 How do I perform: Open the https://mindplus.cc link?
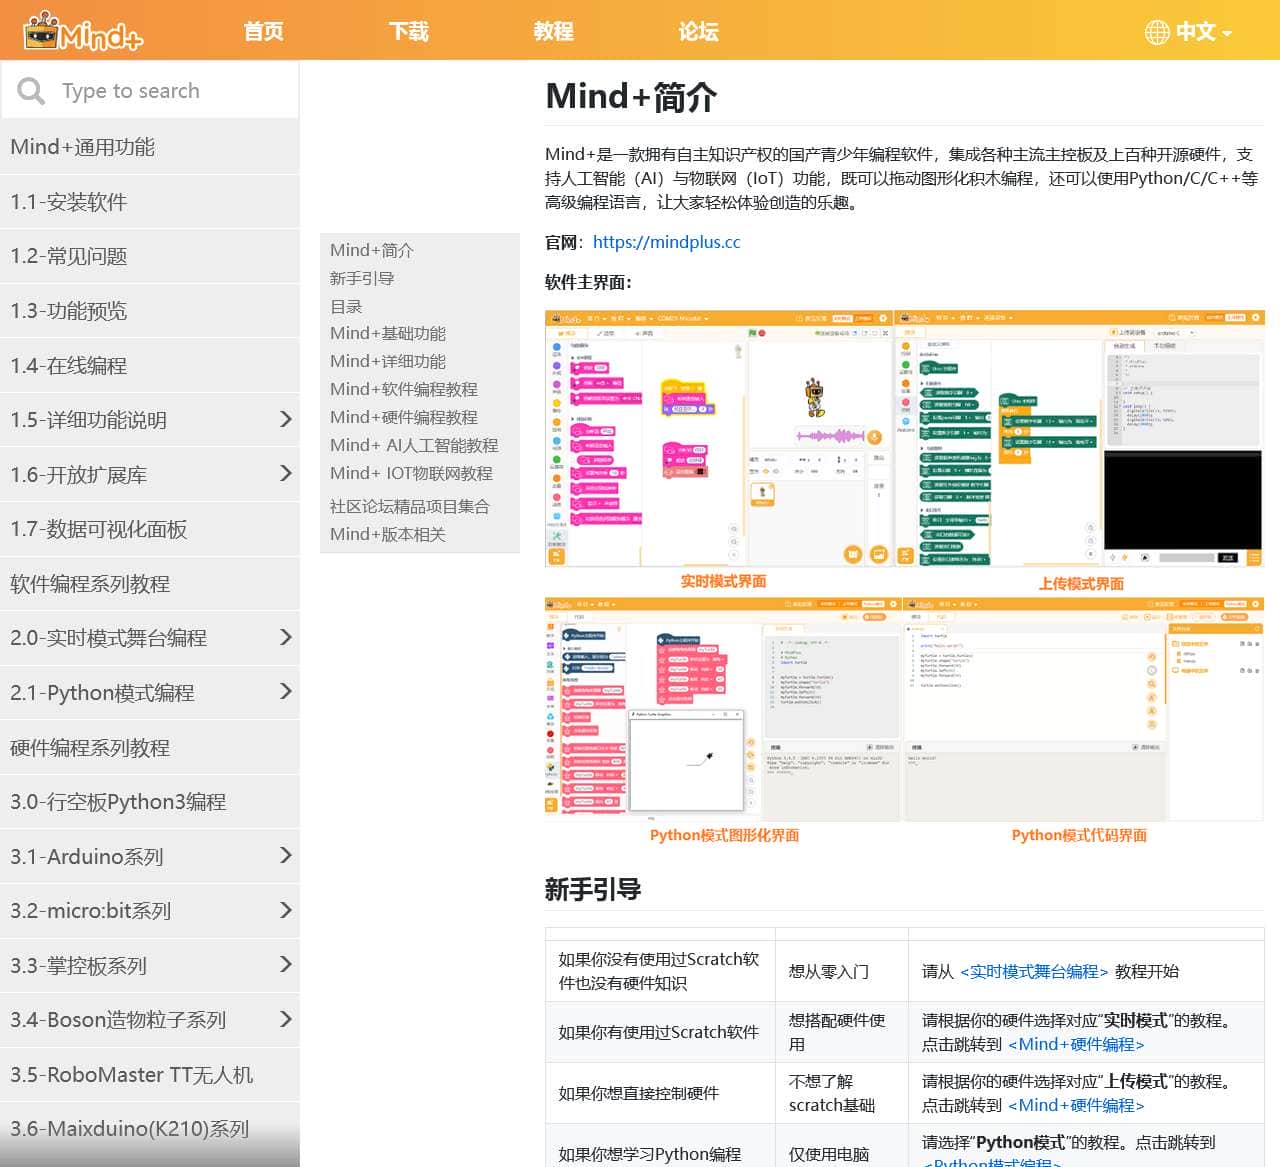[x=666, y=242]
